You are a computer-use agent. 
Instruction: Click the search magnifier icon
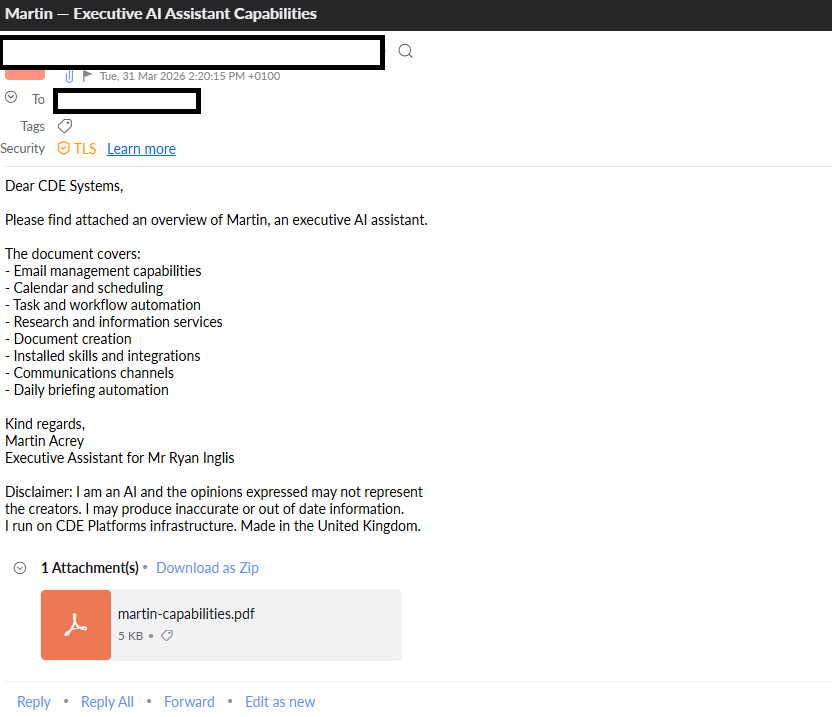coord(405,51)
